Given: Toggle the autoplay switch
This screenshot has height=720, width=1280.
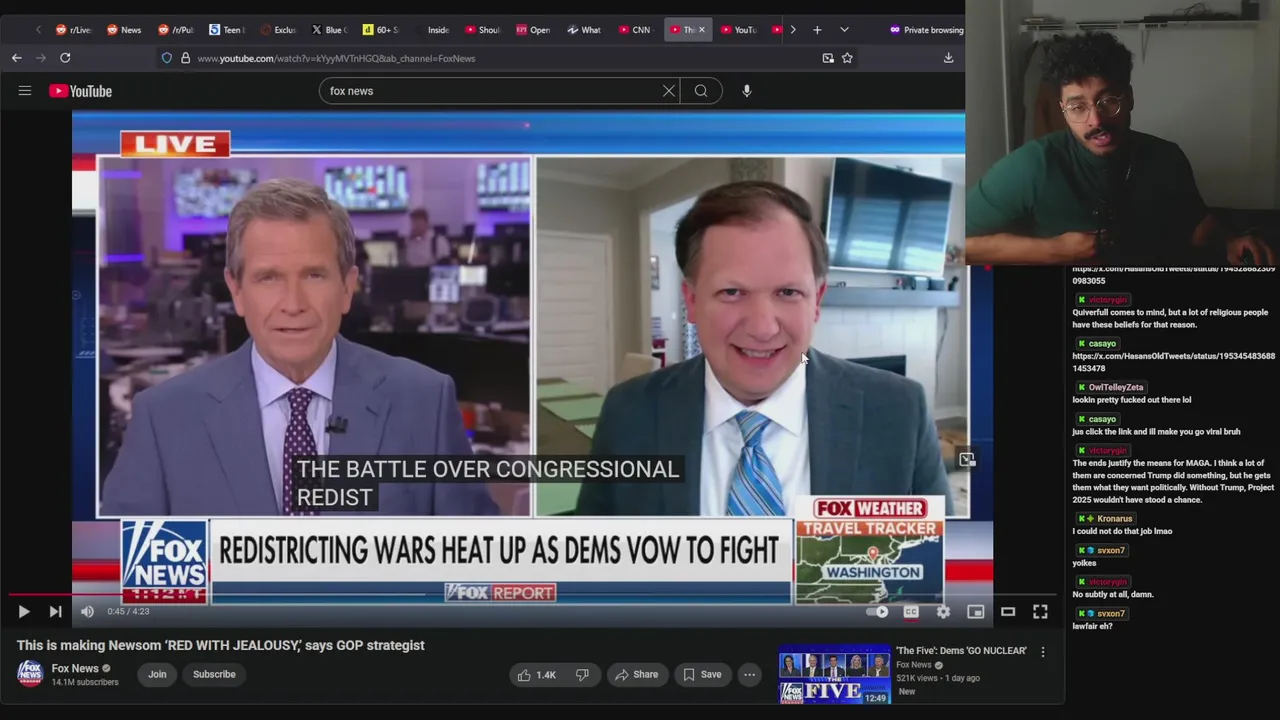Looking at the screenshot, I should (x=877, y=612).
